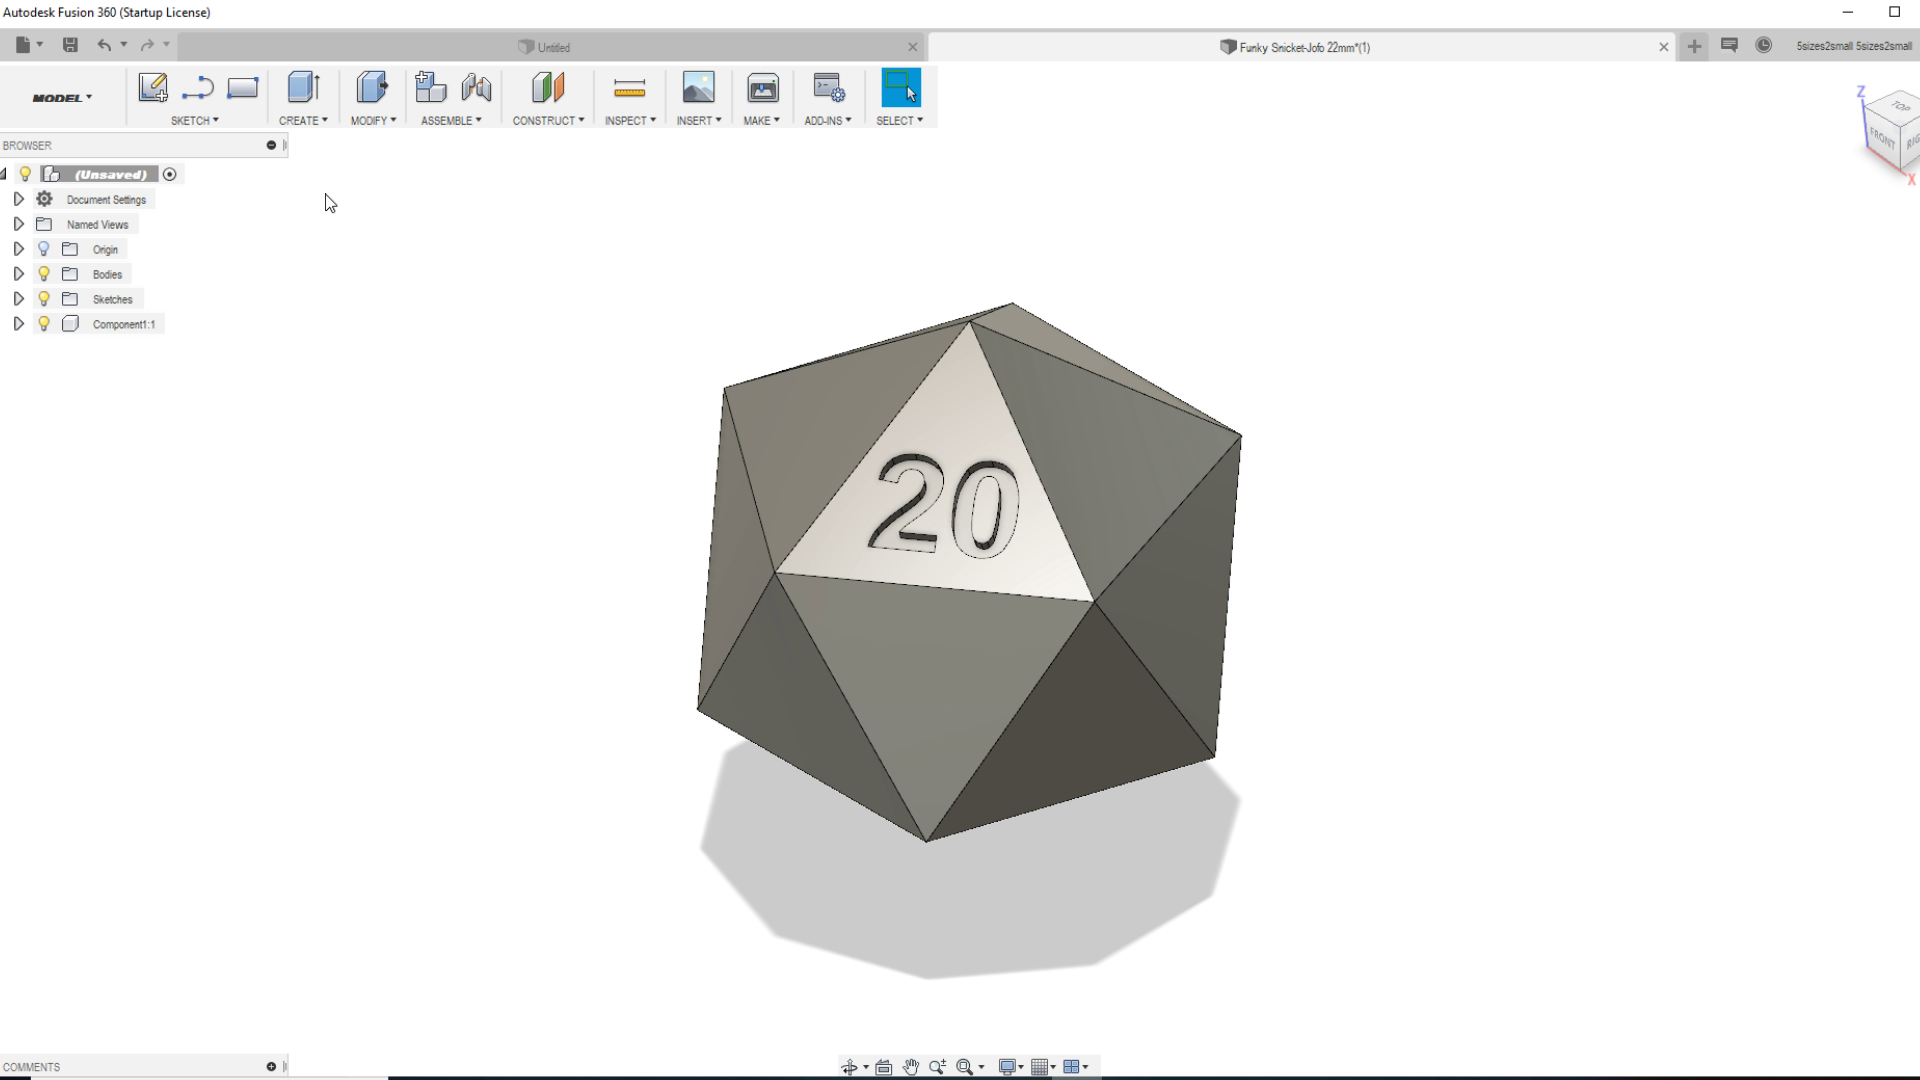Open the Make 3D print icon
Screen dimensions: 1920x1080
pyautogui.click(x=762, y=88)
